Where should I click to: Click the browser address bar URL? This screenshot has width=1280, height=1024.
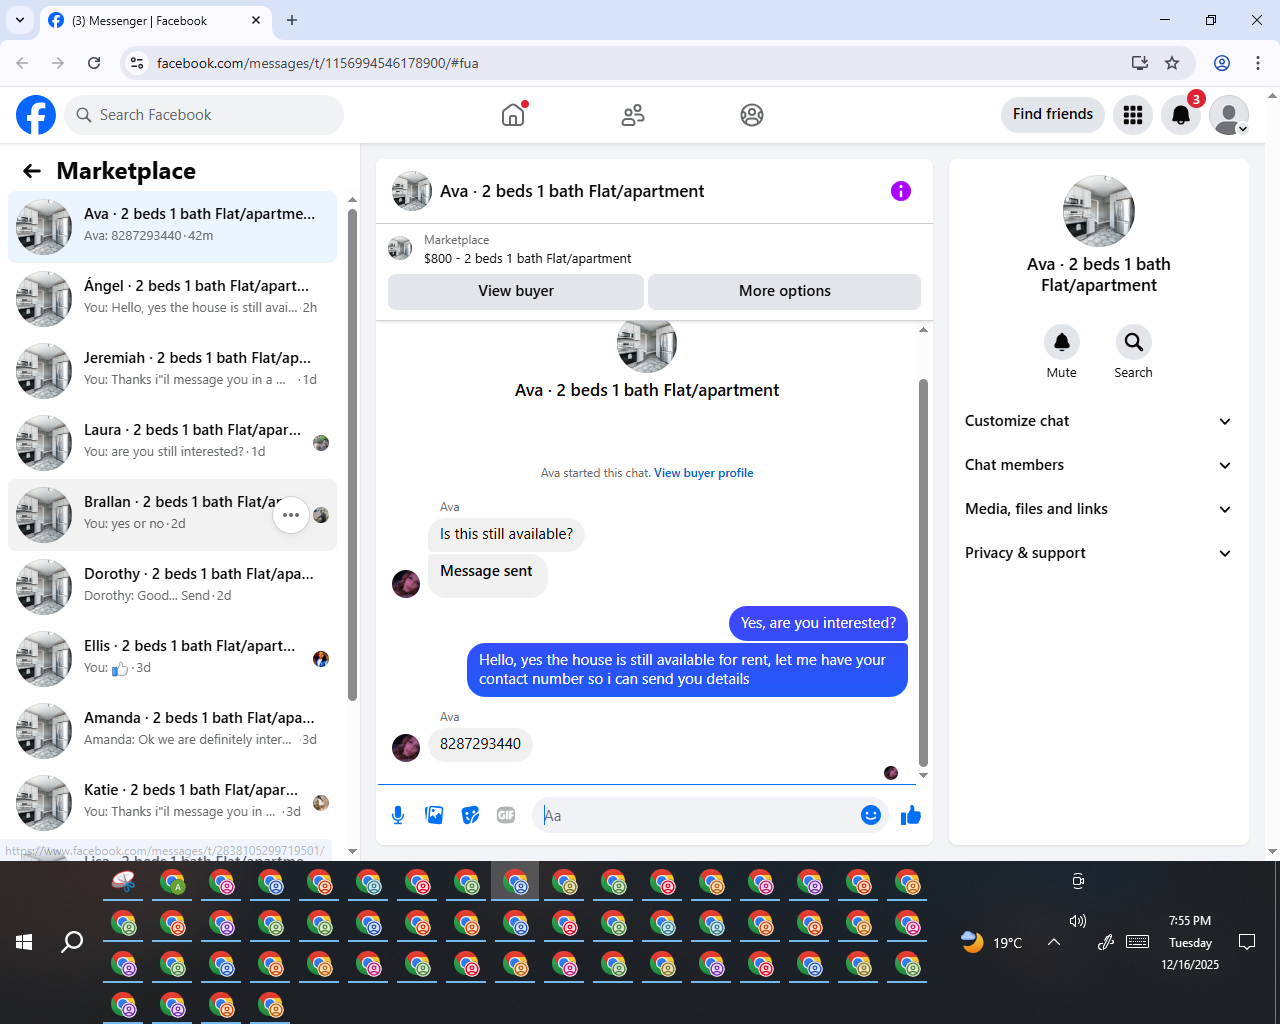coord(318,63)
